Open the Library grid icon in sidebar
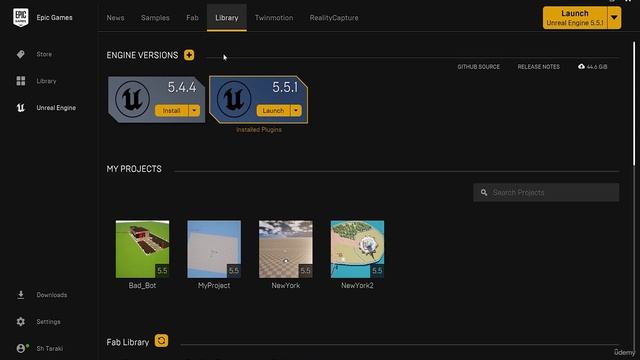 [21, 81]
